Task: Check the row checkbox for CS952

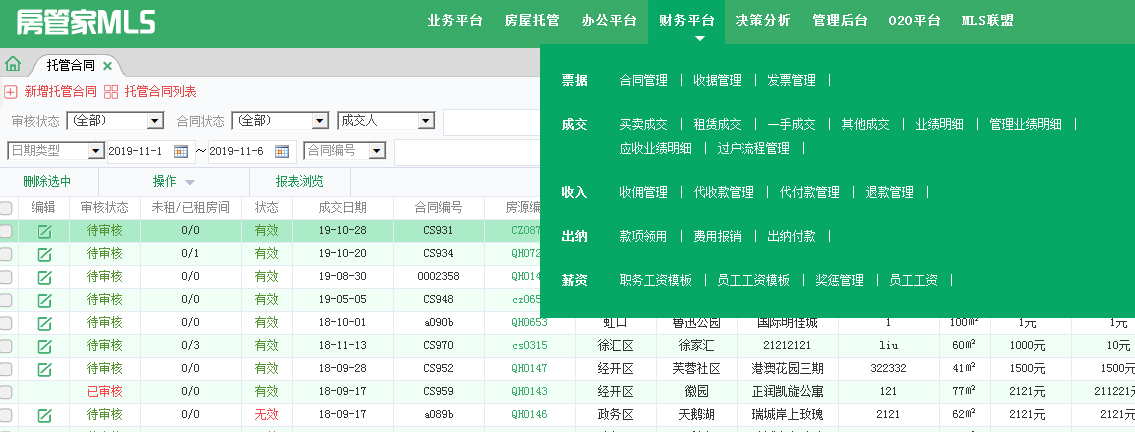Action: pyautogui.click(x=6, y=369)
